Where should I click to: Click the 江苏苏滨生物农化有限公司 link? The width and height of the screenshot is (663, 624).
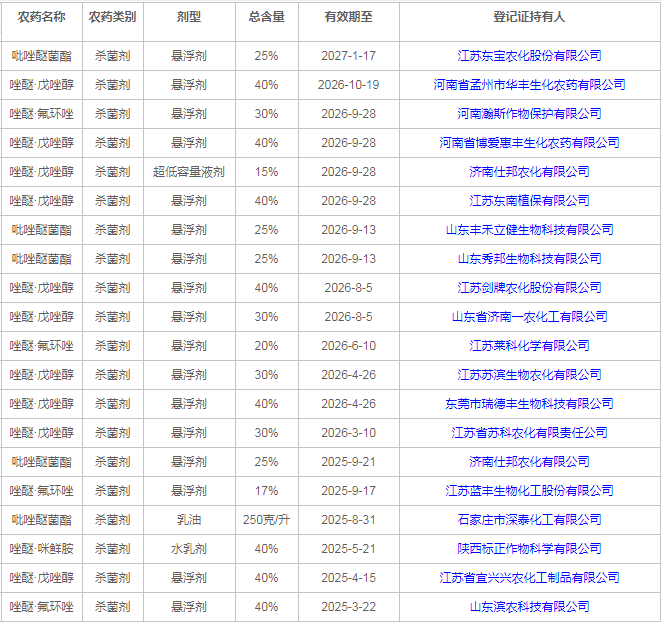529,375
